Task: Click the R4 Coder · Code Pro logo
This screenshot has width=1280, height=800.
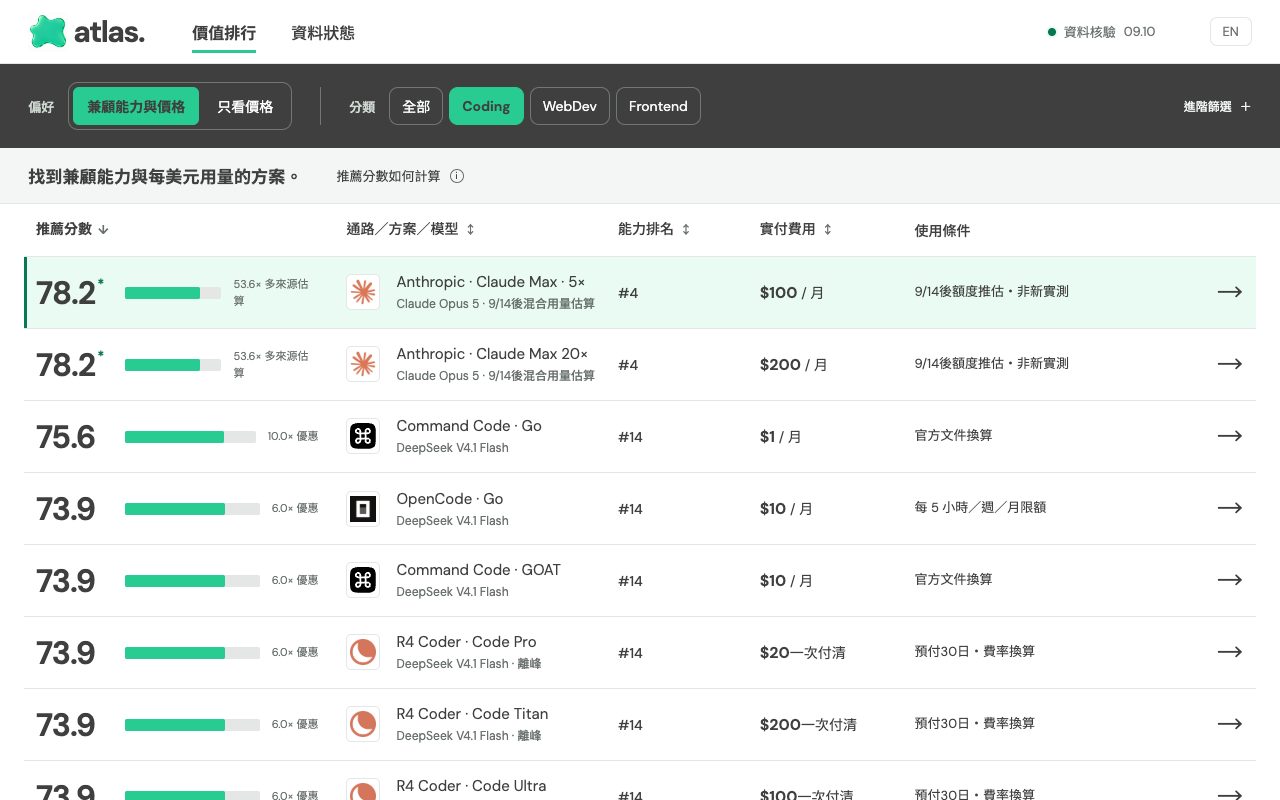Action: (x=363, y=652)
